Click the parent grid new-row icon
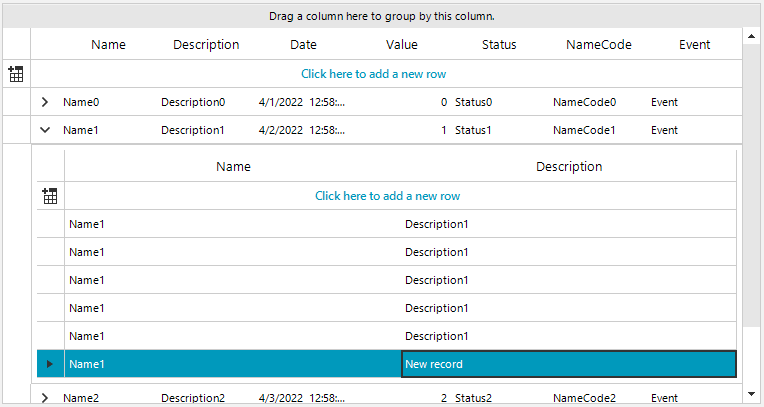Screen dimensions: 764x407 [16, 74]
